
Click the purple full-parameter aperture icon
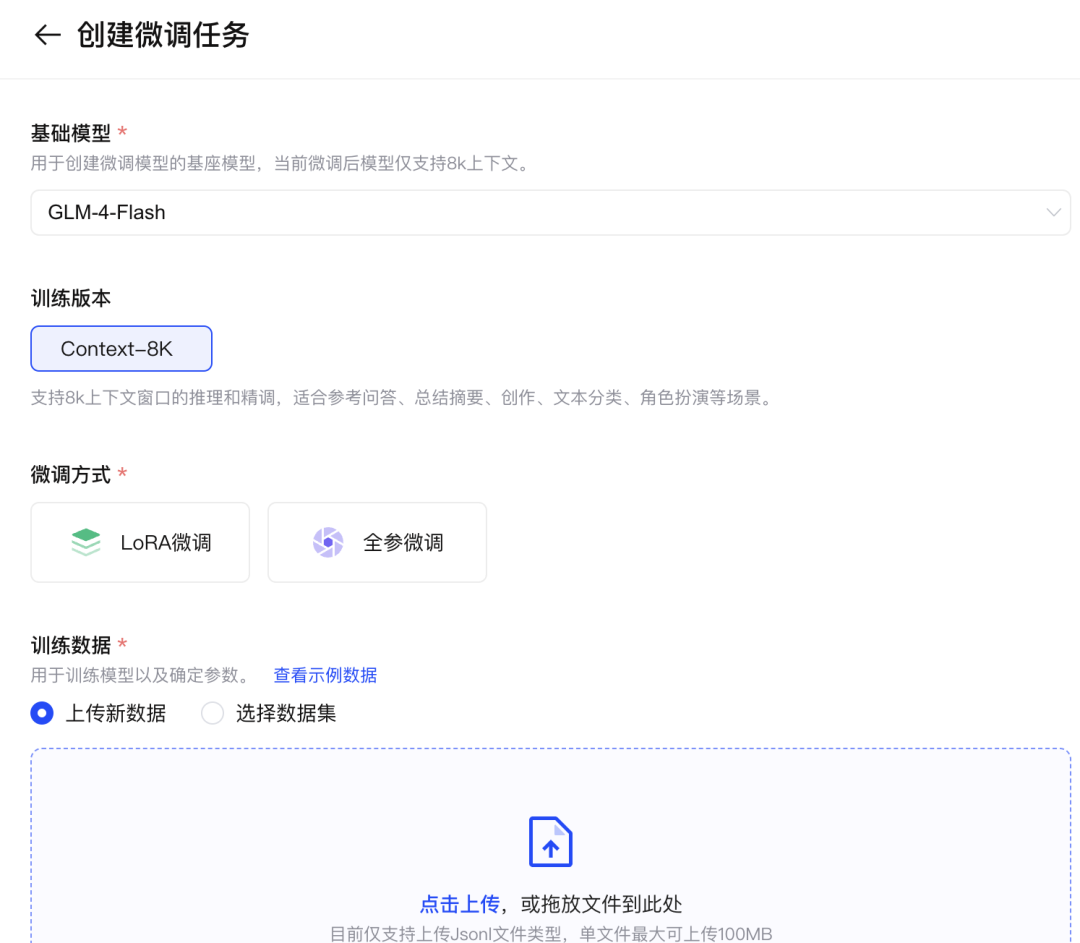click(x=328, y=542)
